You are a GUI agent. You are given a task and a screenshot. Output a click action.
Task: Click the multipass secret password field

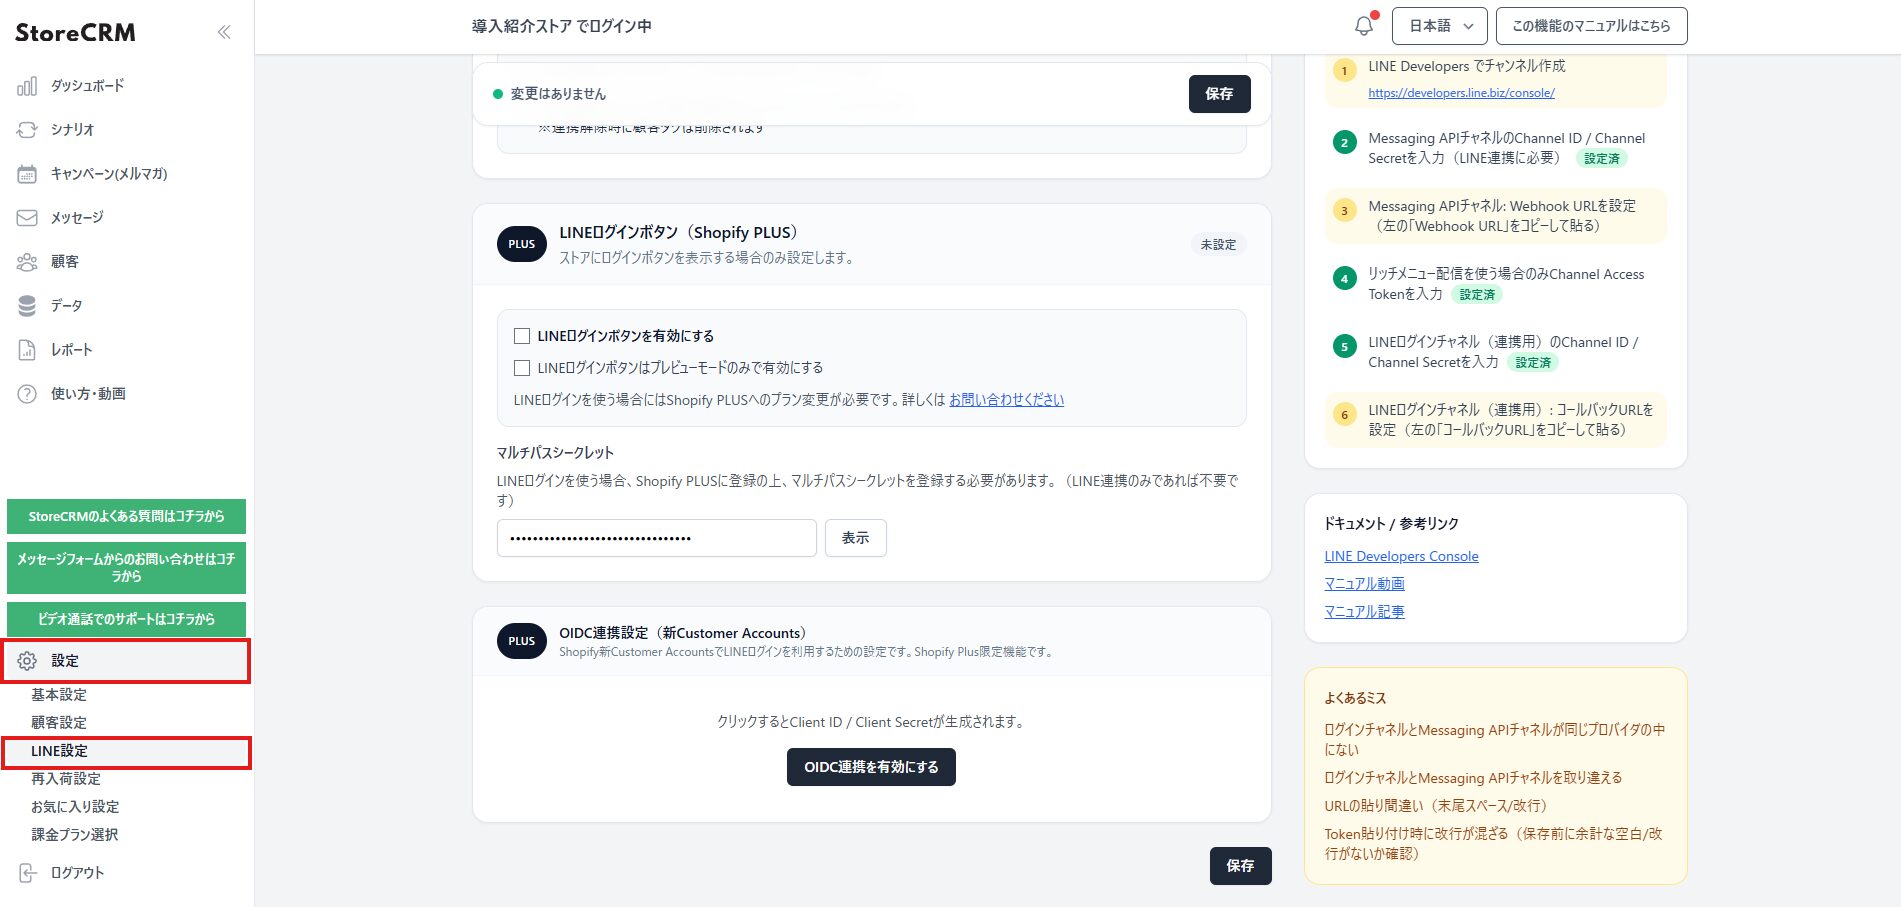[x=656, y=538]
